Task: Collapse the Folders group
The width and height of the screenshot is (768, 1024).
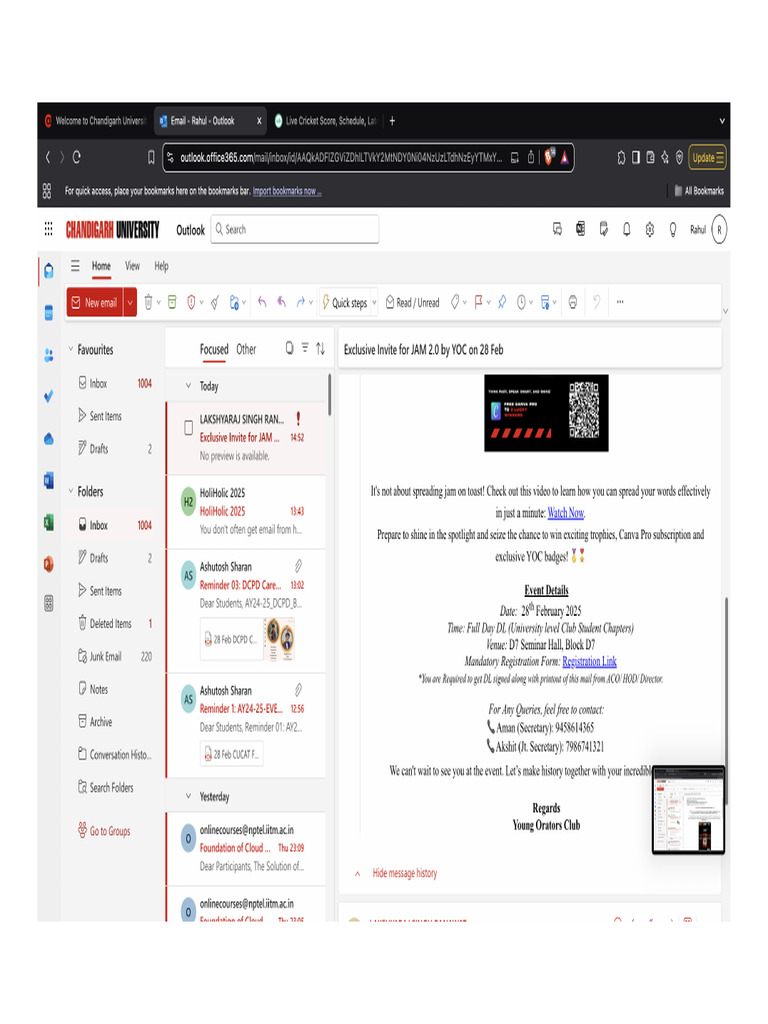Action: 71,491
